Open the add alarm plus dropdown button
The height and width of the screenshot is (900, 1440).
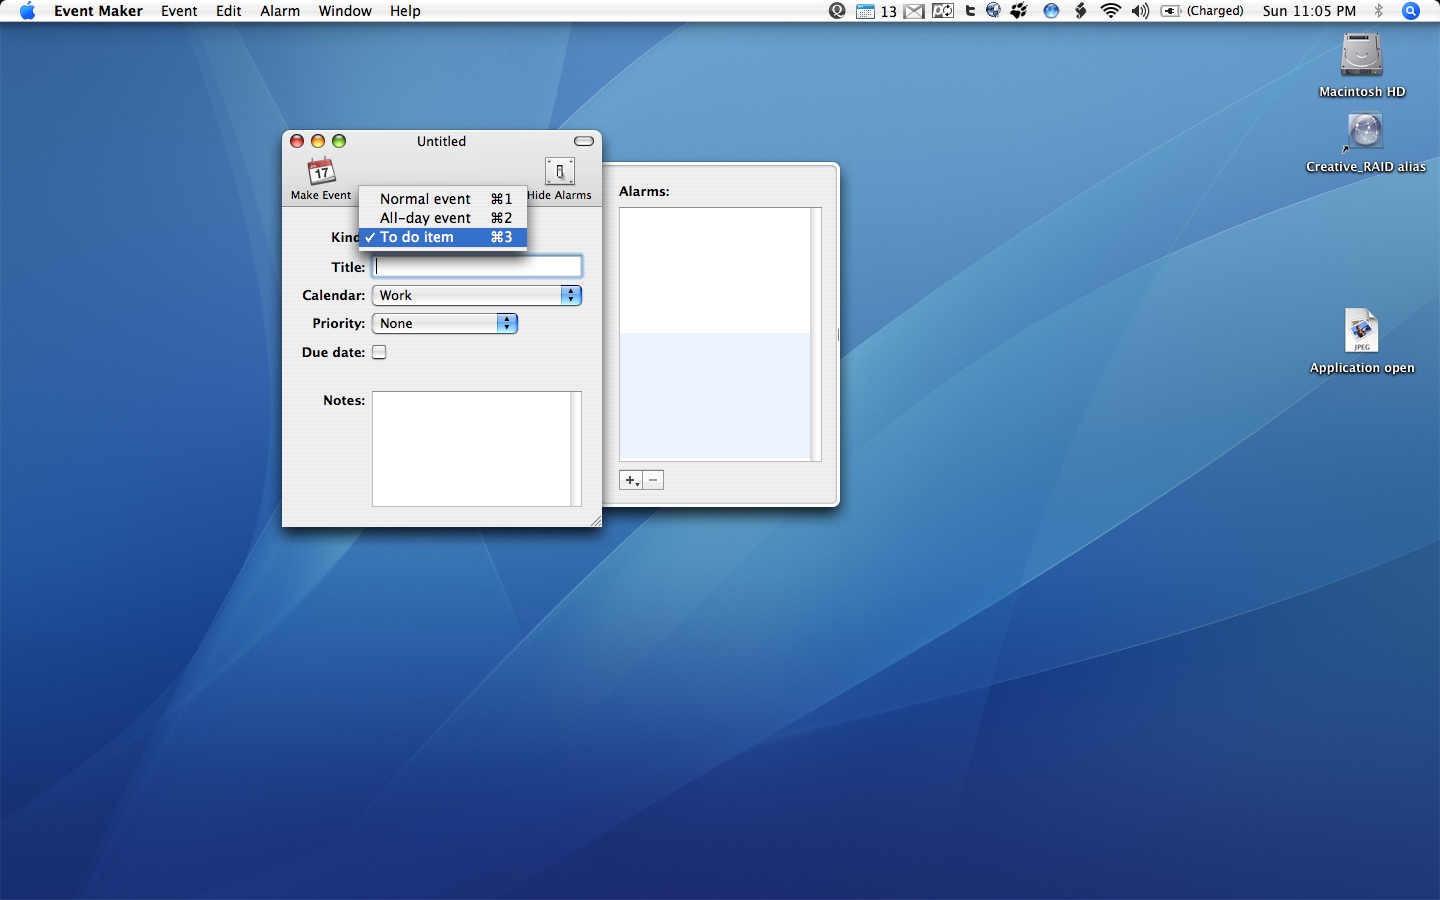[631, 480]
